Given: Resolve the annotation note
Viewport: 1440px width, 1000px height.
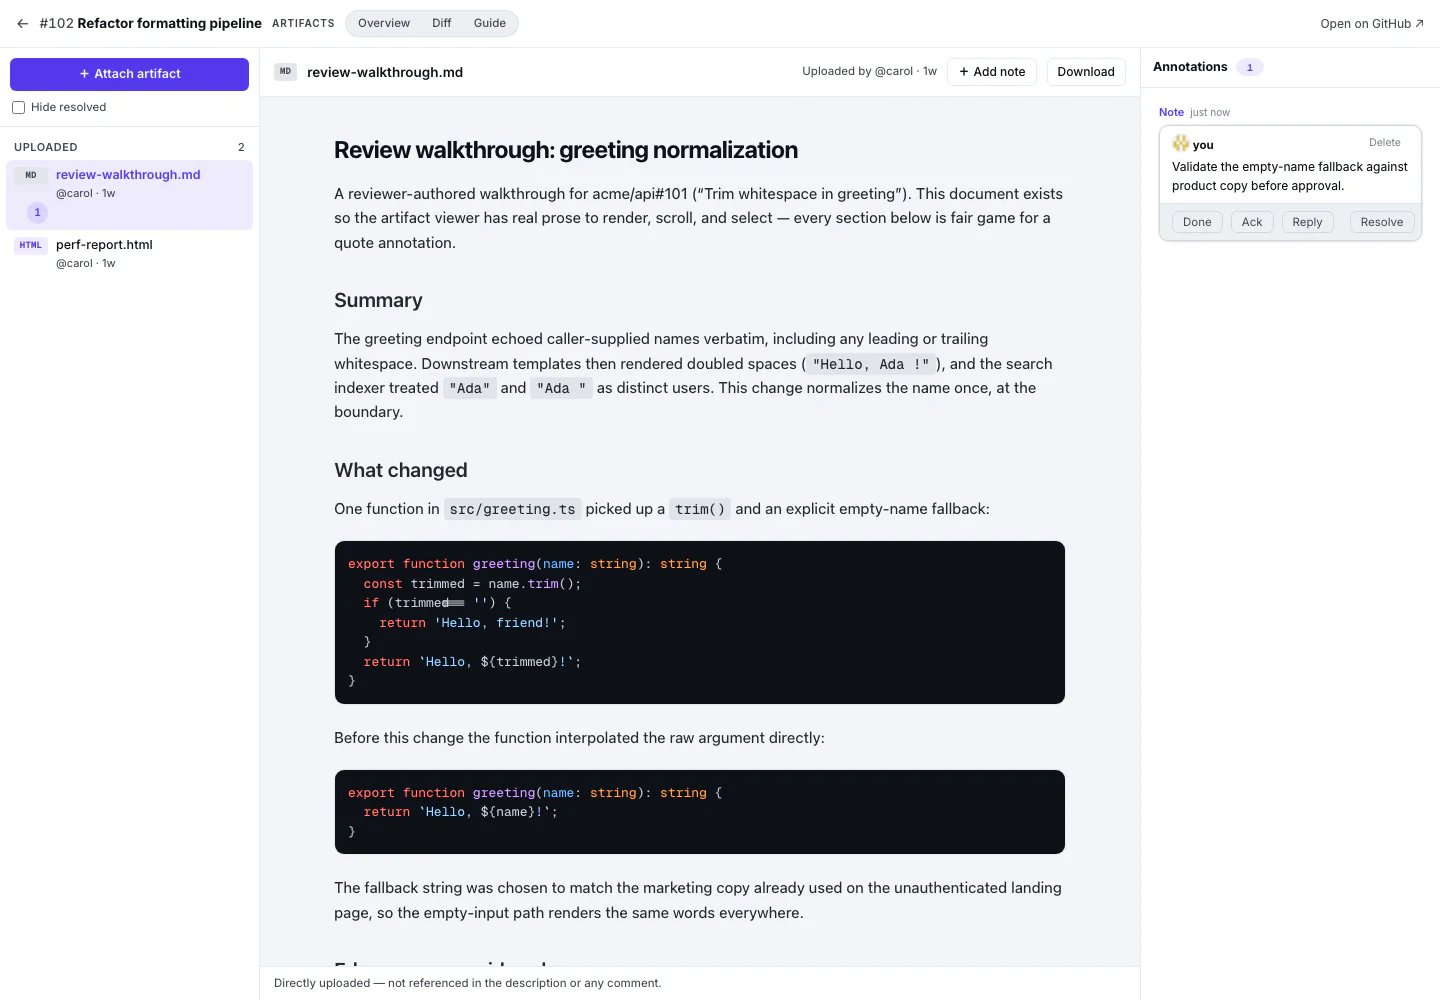Looking at the screenshot, I should pos(1382,222).
